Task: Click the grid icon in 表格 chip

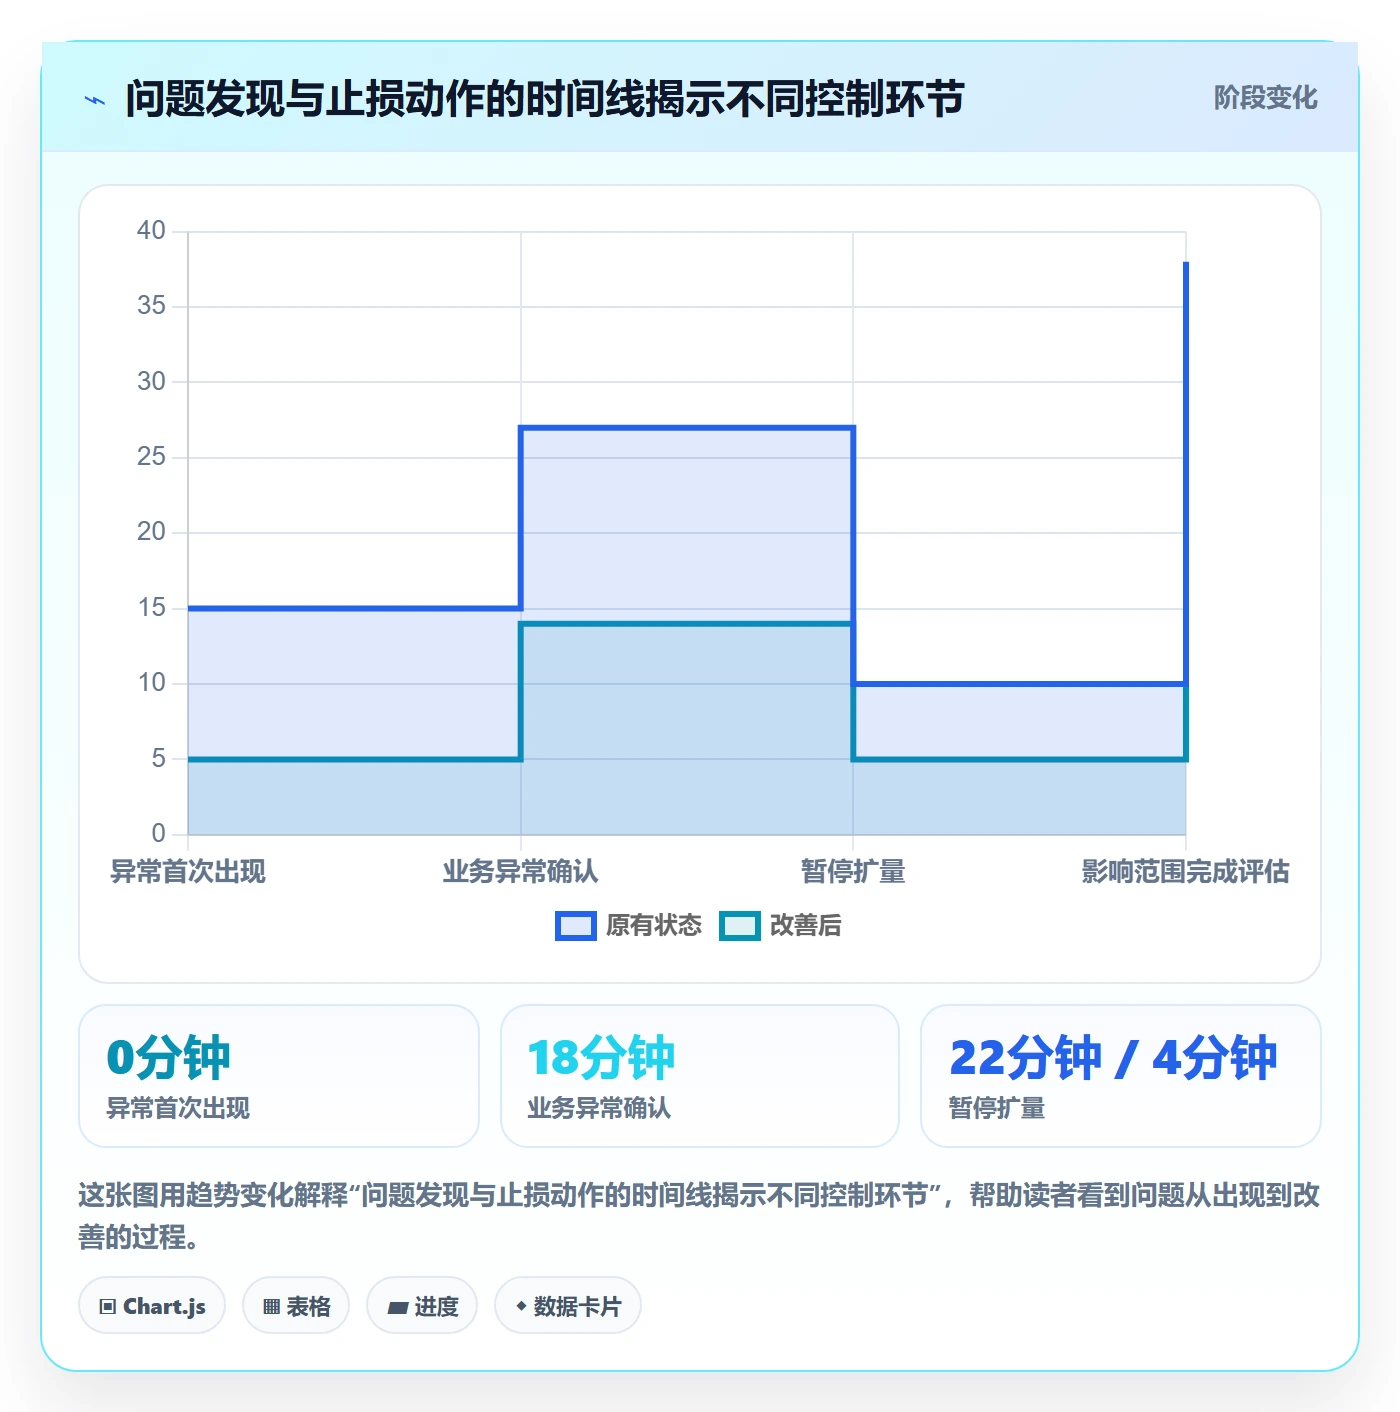Action: pos(271,1307)
